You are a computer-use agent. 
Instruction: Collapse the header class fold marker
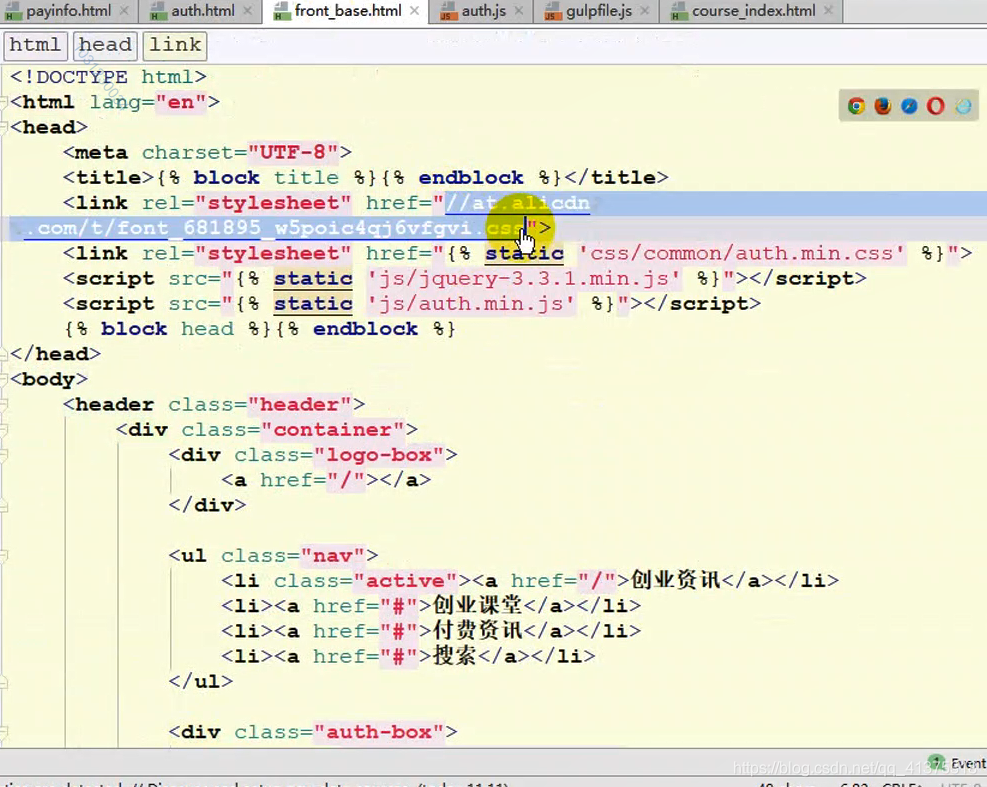[x=4, y=404]
